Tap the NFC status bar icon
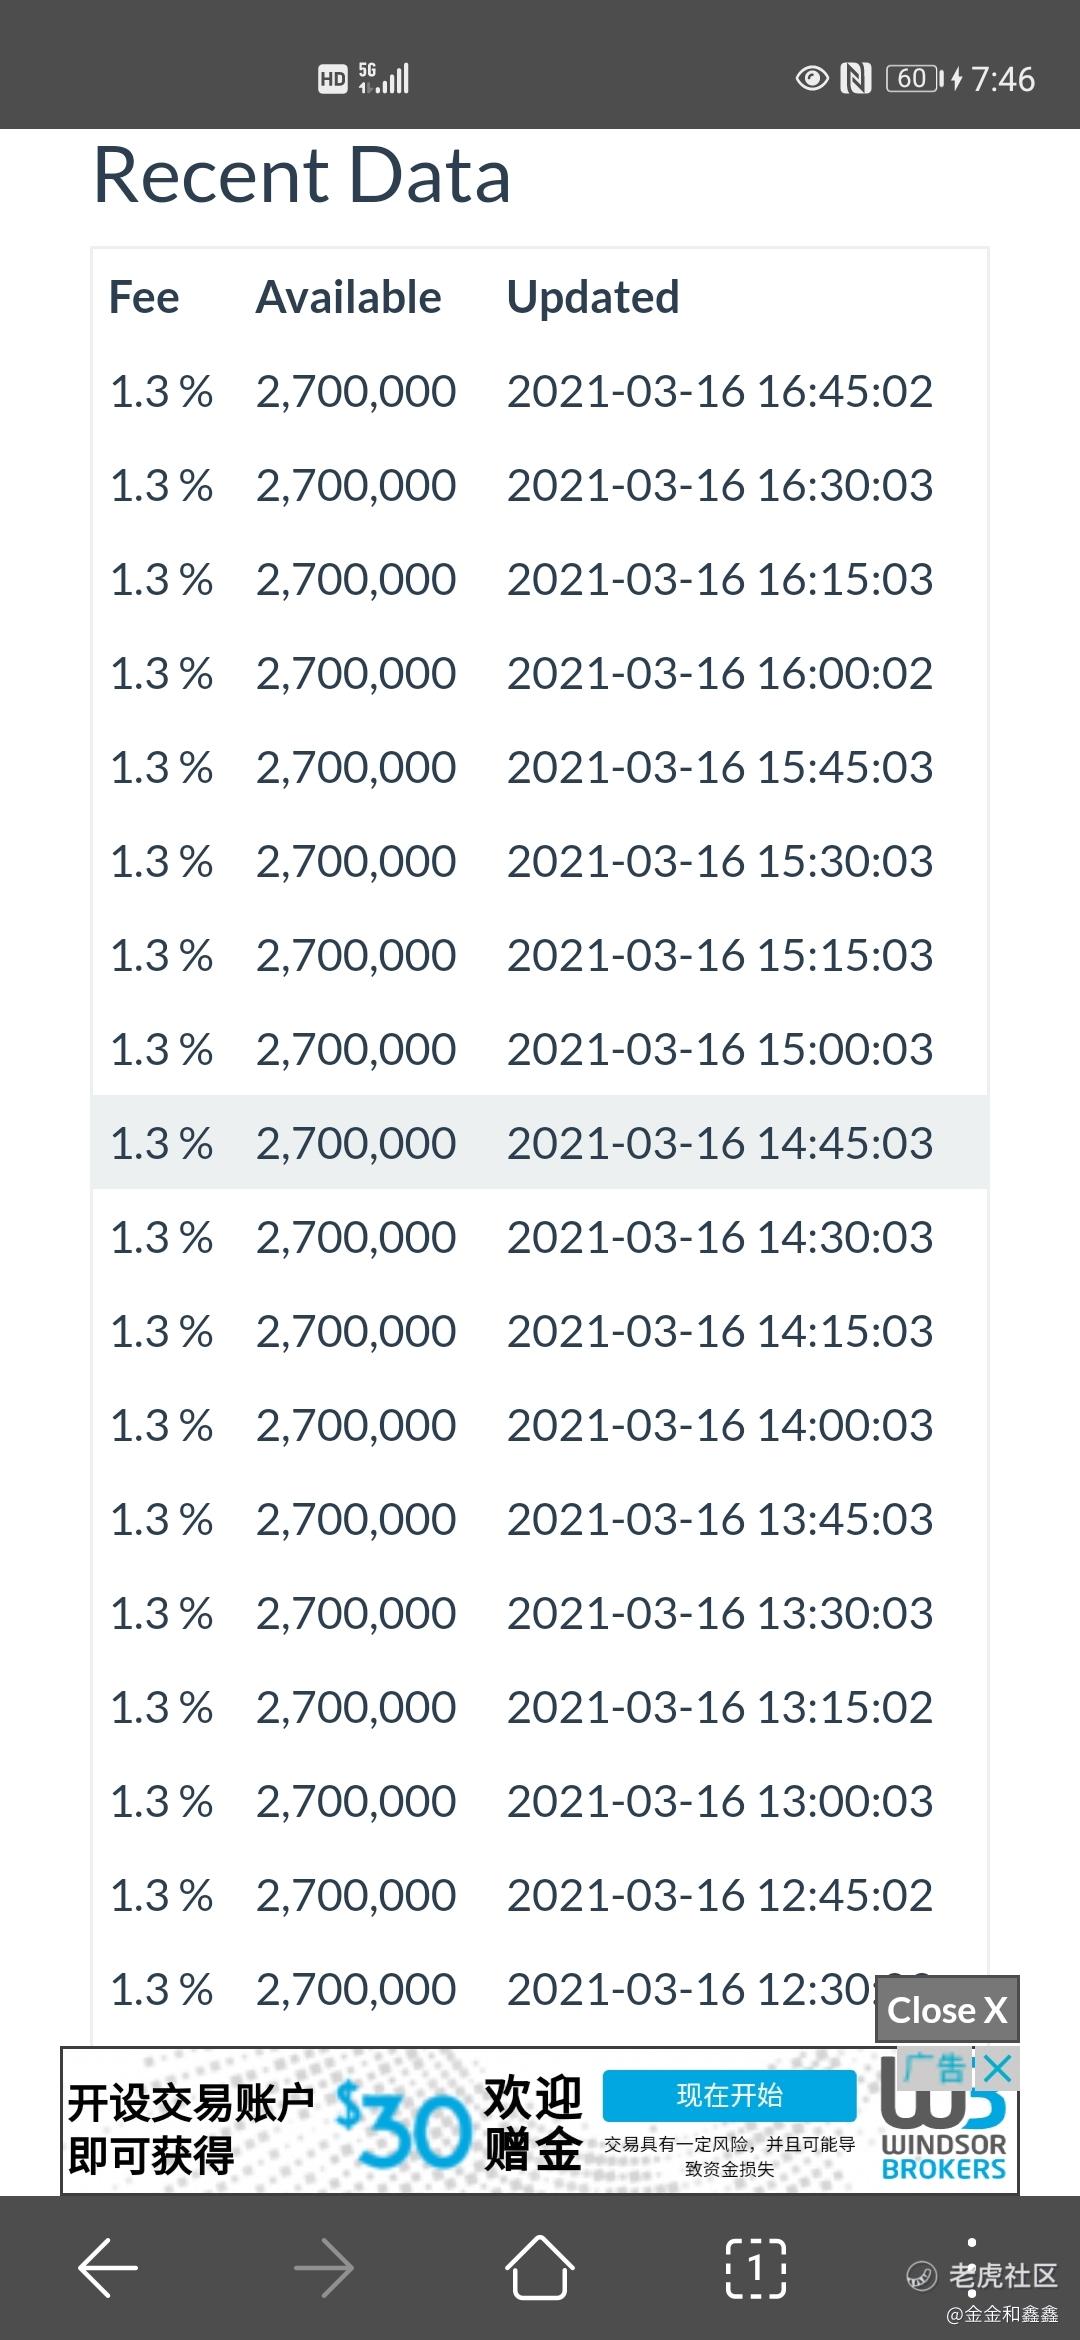The width and height of the screenshot is (1080, 2340). click(856, 78)
